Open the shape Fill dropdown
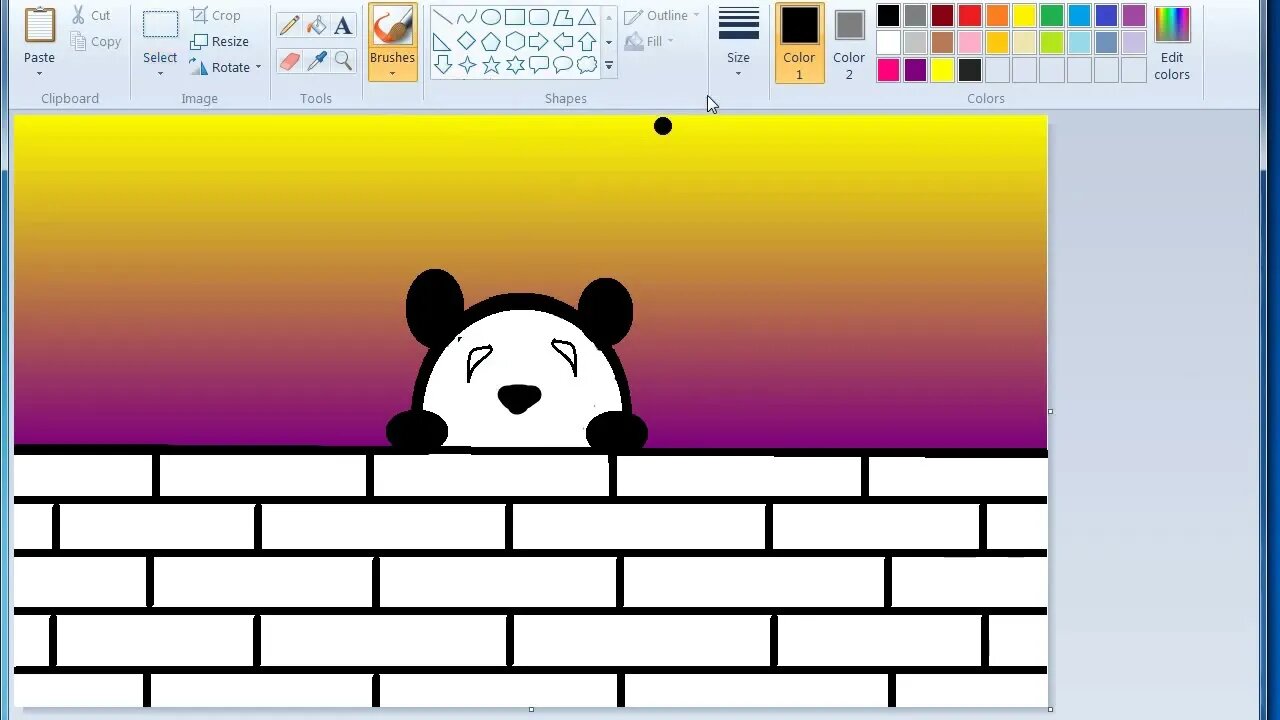1280x720 pixels. [x=650, y=41]
